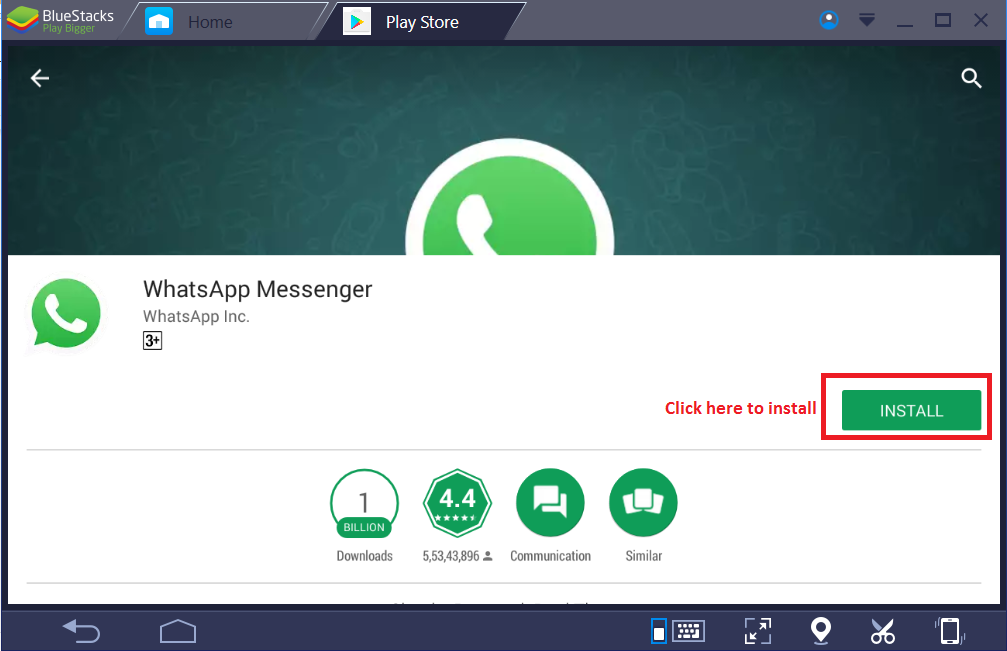1007x651 pixels.
Task: Tap the 1 Billion downloads badge
Action: click(364, 503)
